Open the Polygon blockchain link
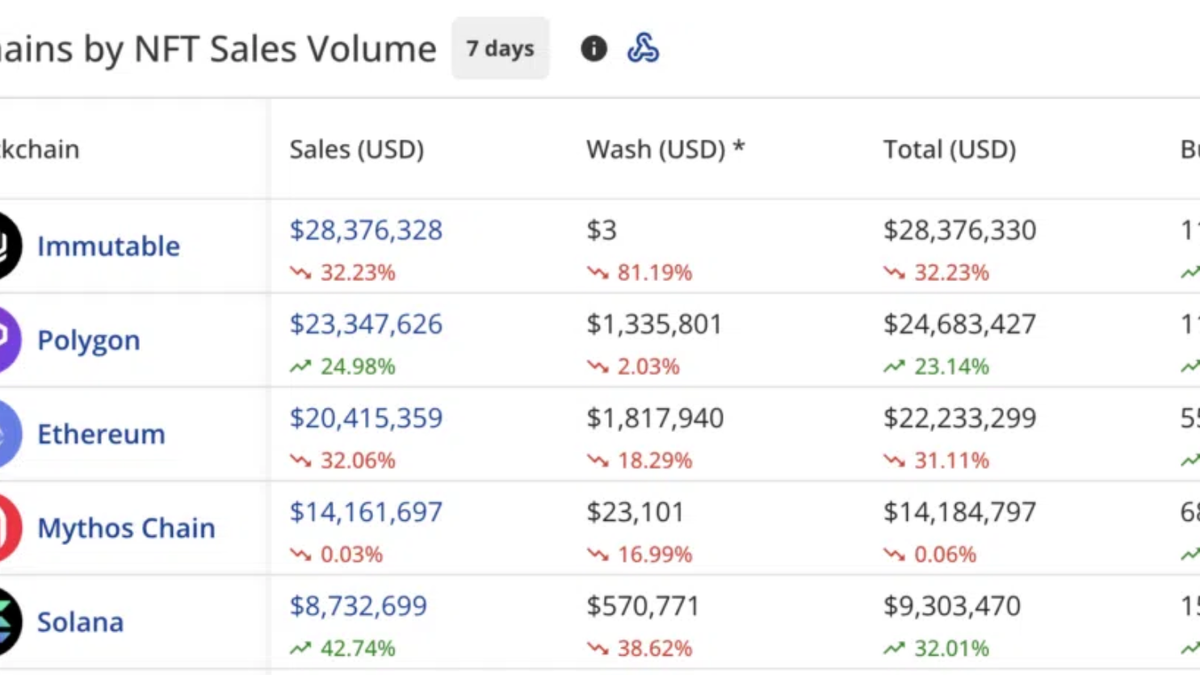This screenshot has width=1200, height=675. click(x=88, y=340)
